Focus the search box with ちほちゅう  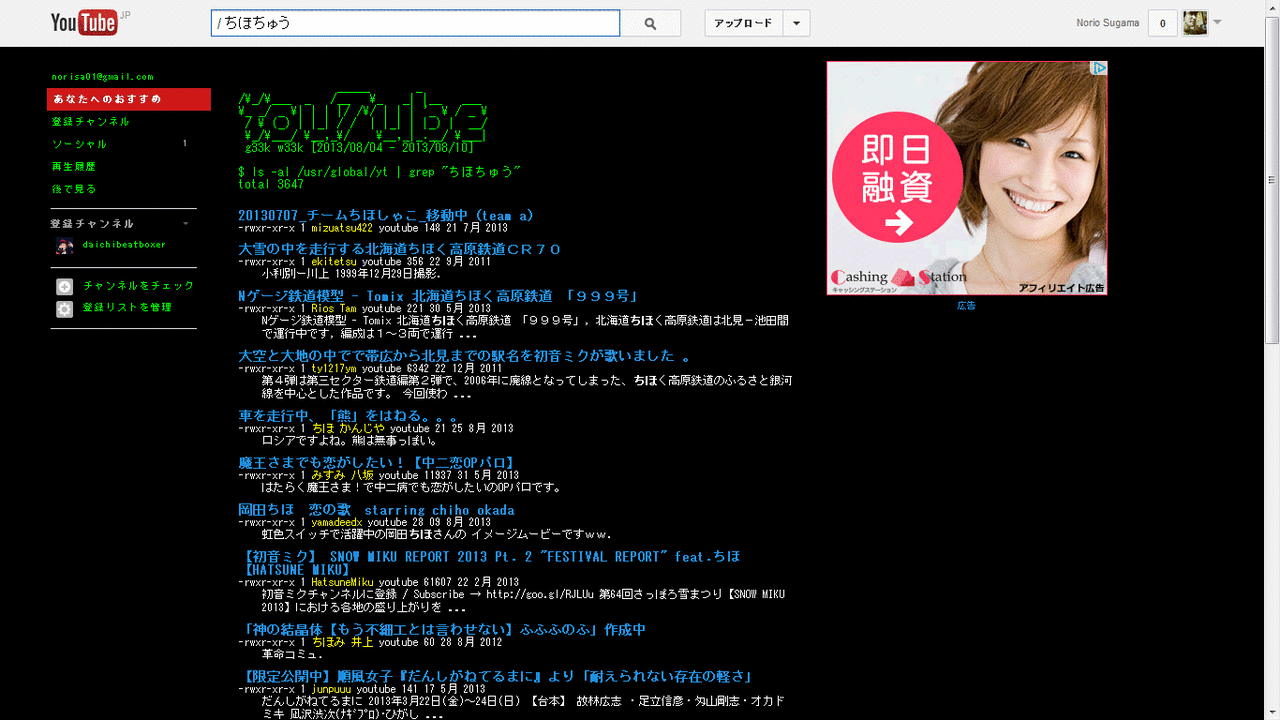(415, 23)
